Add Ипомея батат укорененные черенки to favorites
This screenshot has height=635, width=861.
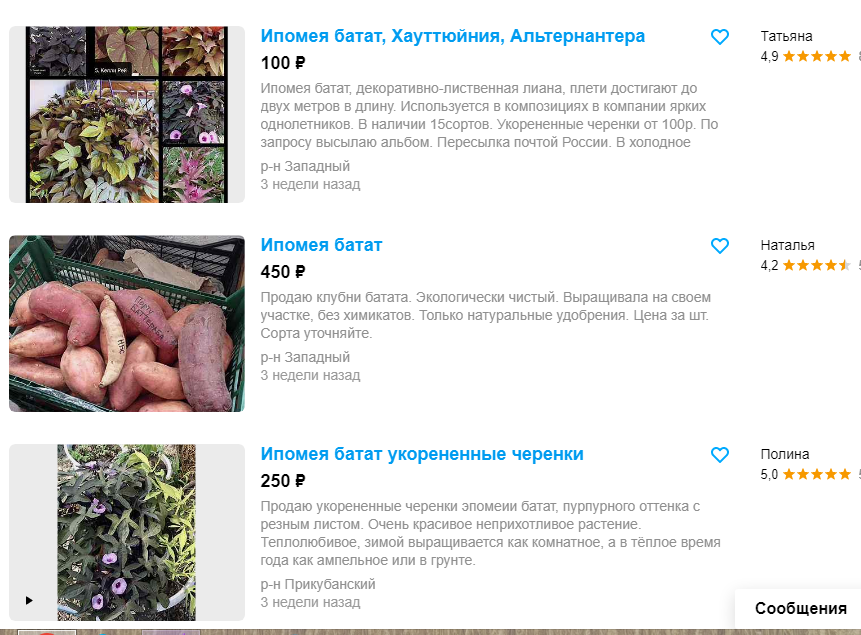tap(719, 455)
